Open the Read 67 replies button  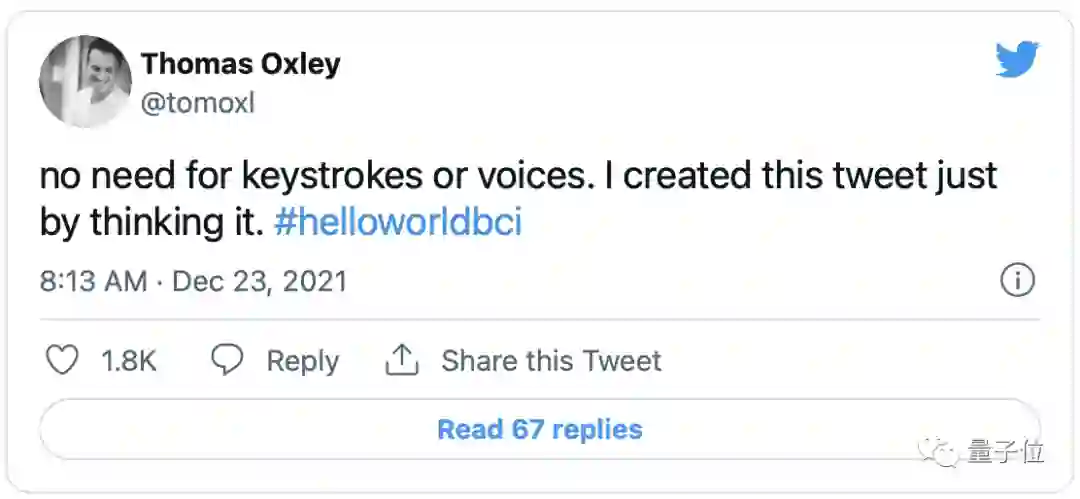coord(539,430)
